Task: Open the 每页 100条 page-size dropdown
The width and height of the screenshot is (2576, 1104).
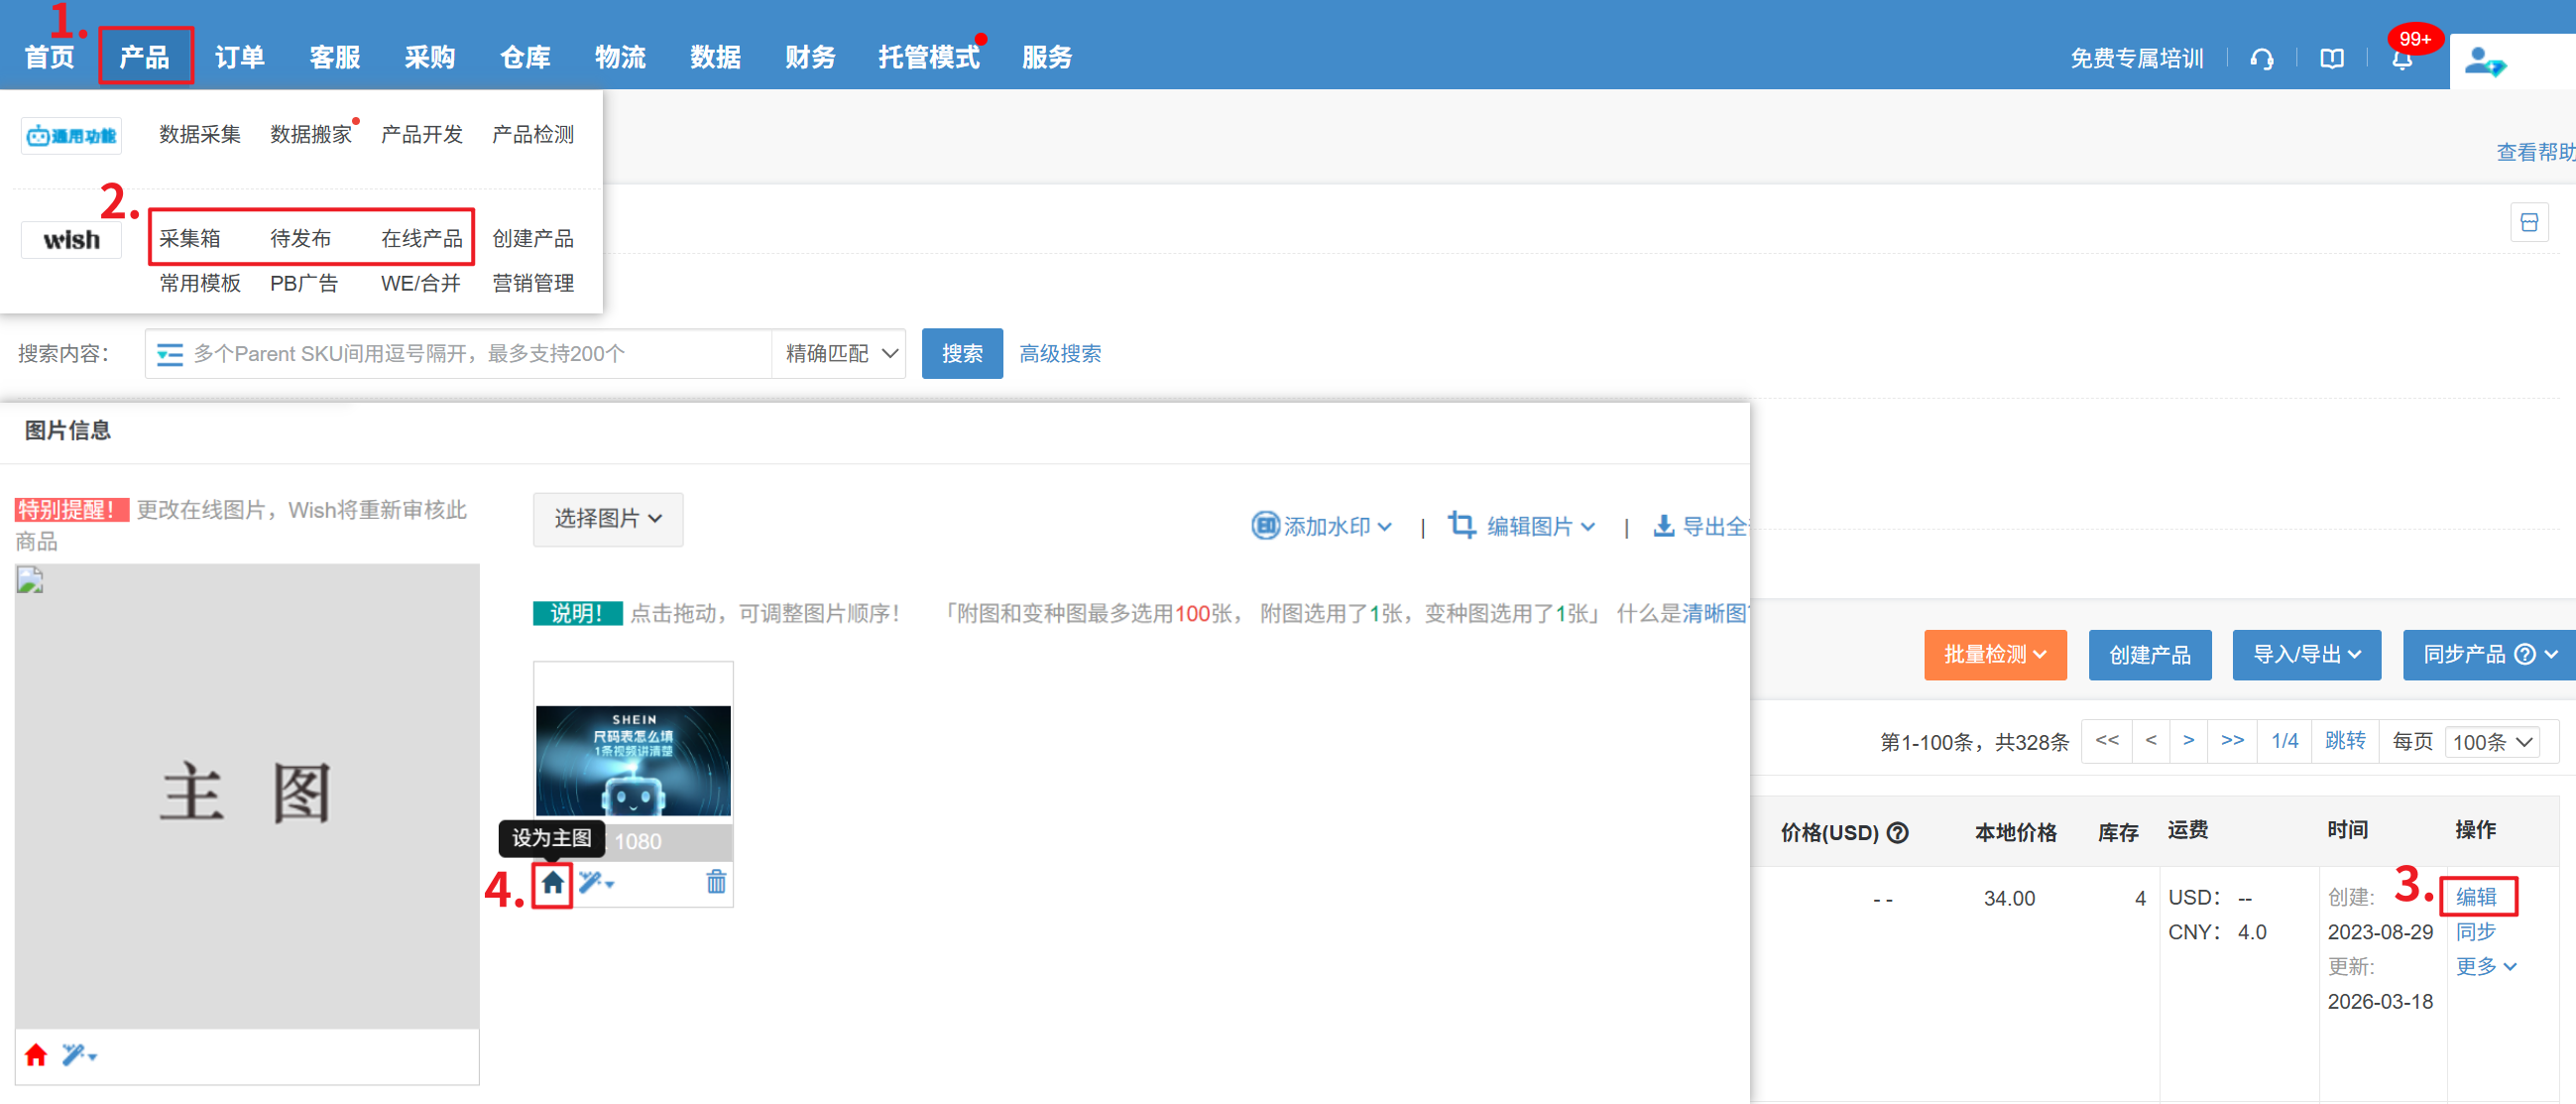Action: click(2492, 742)
